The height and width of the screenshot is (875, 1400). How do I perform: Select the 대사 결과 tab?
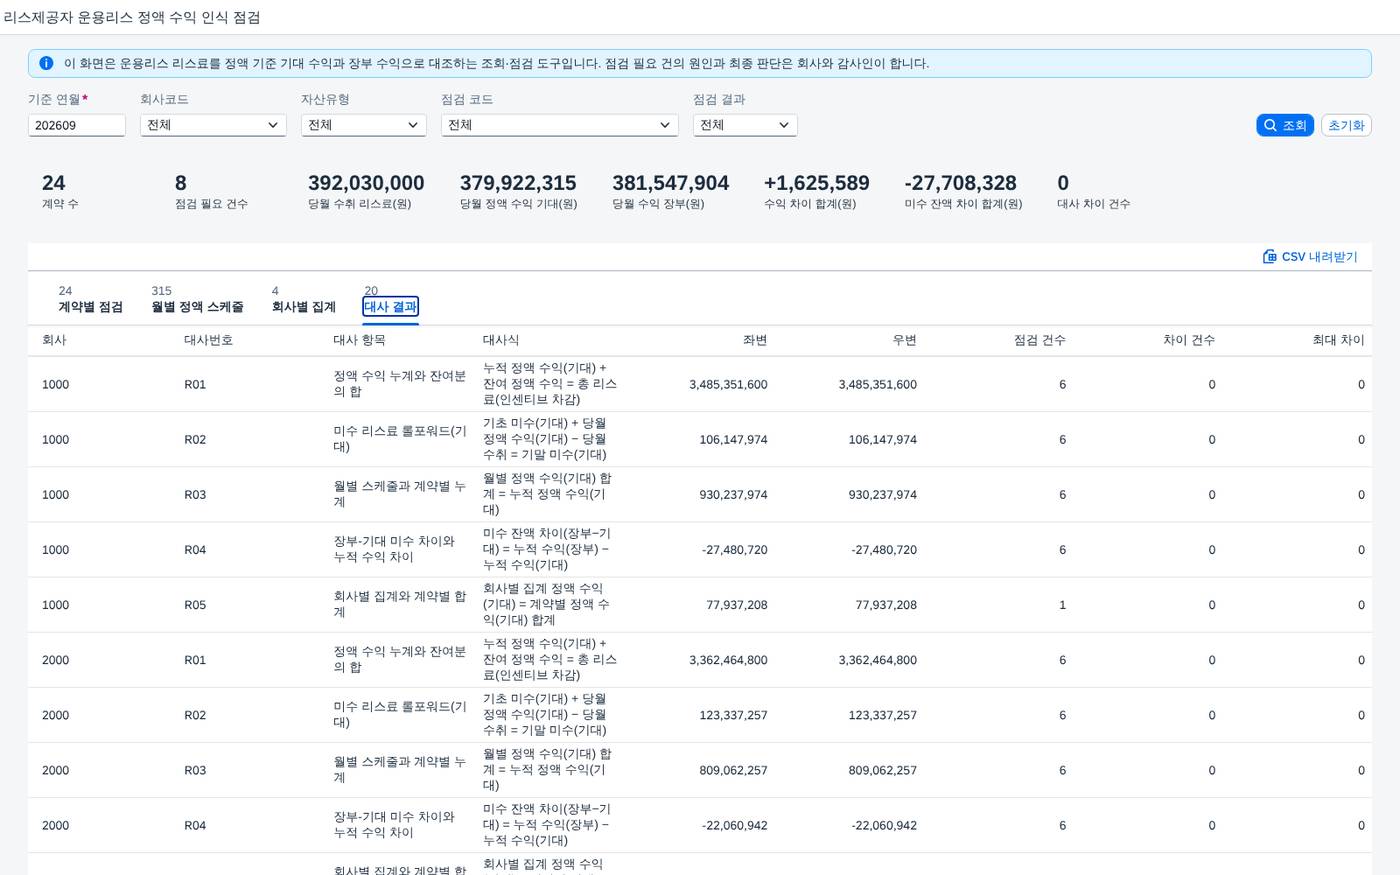click(390, 307)
